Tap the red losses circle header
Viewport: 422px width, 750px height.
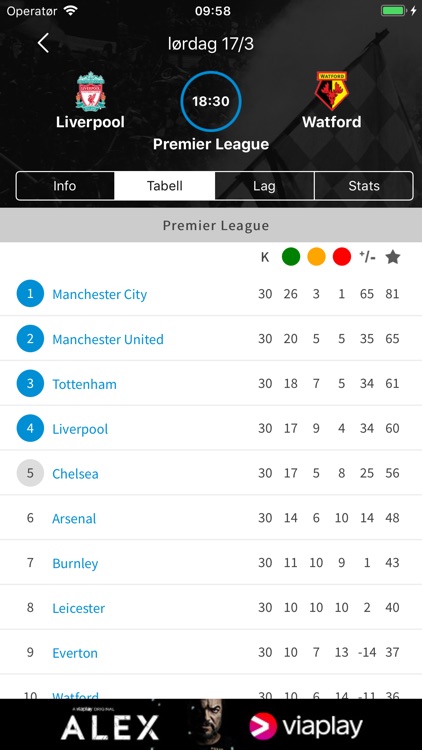point(342,257)
